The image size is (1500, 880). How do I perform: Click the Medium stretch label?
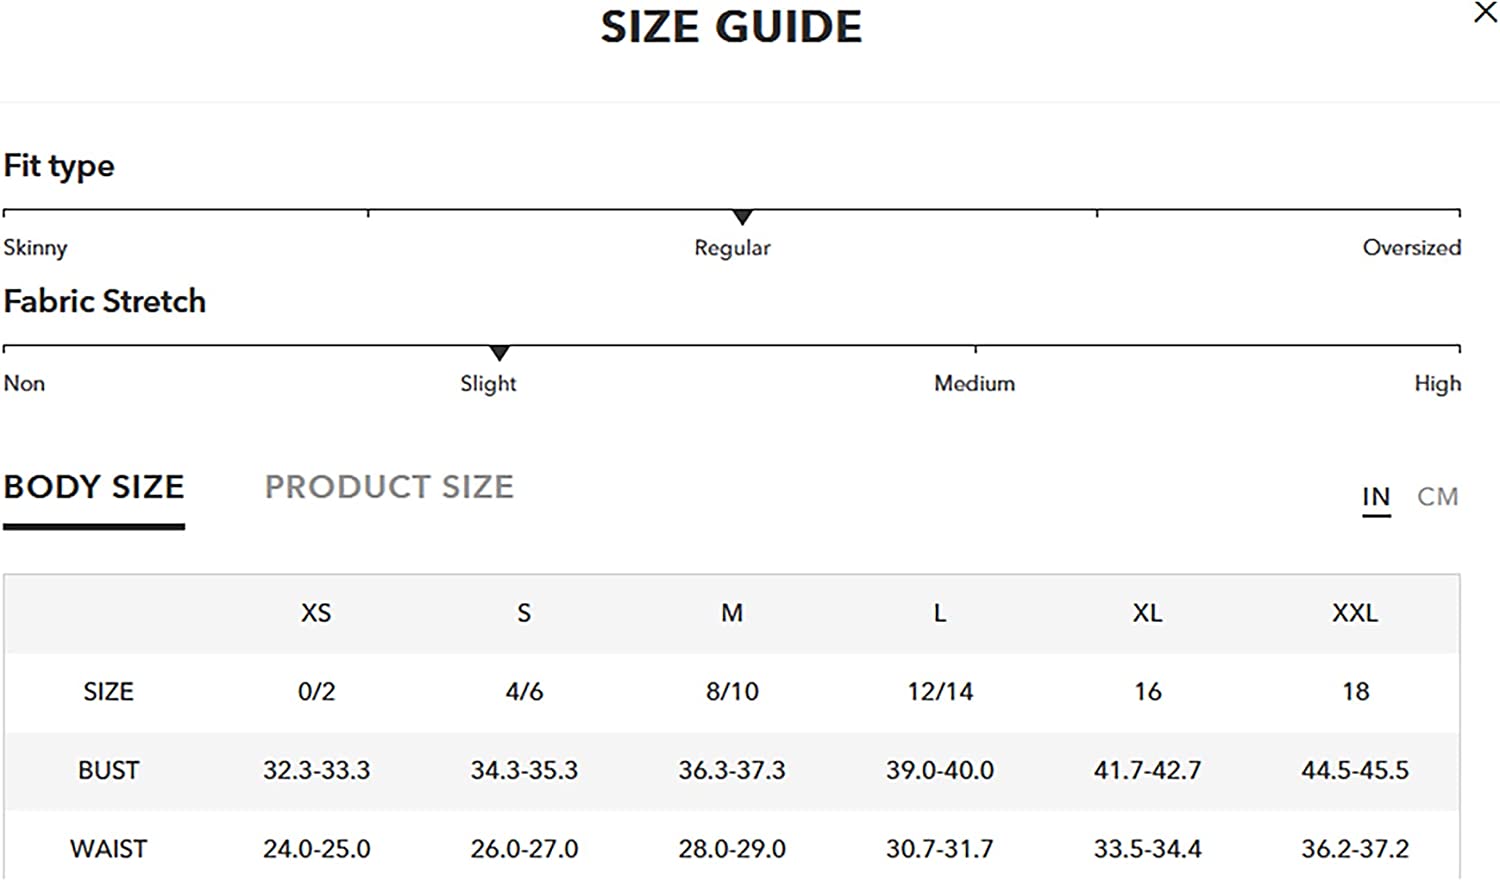click(974, 384)
